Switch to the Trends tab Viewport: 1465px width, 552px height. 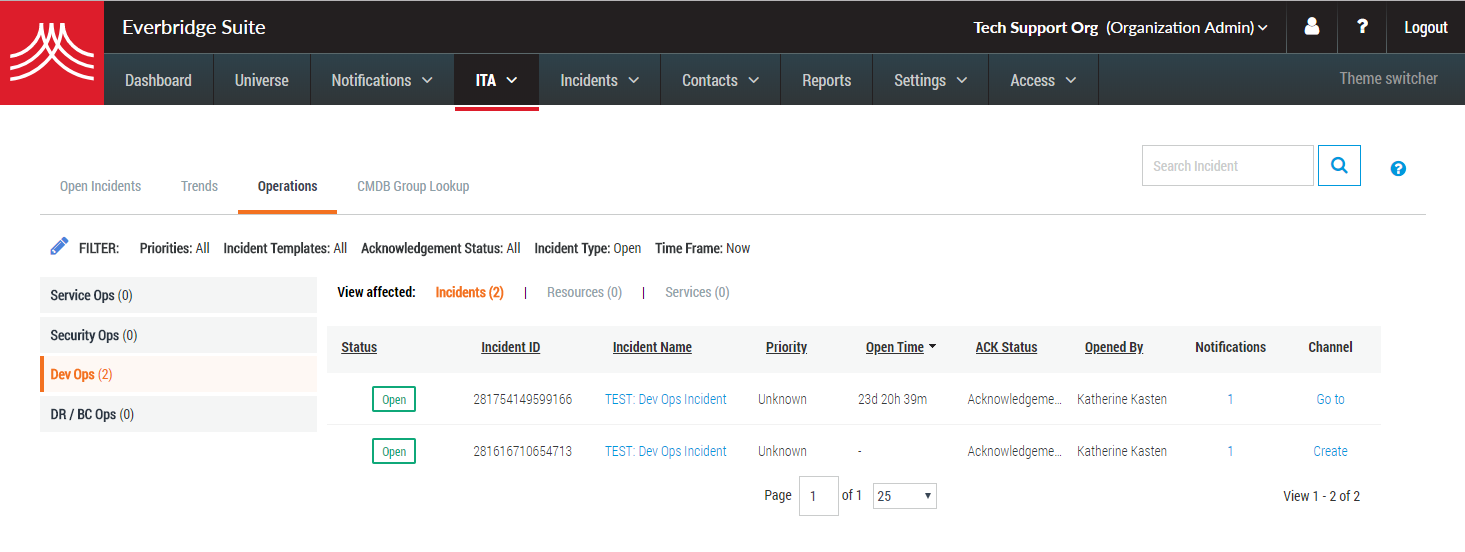[x=199, y=186]
